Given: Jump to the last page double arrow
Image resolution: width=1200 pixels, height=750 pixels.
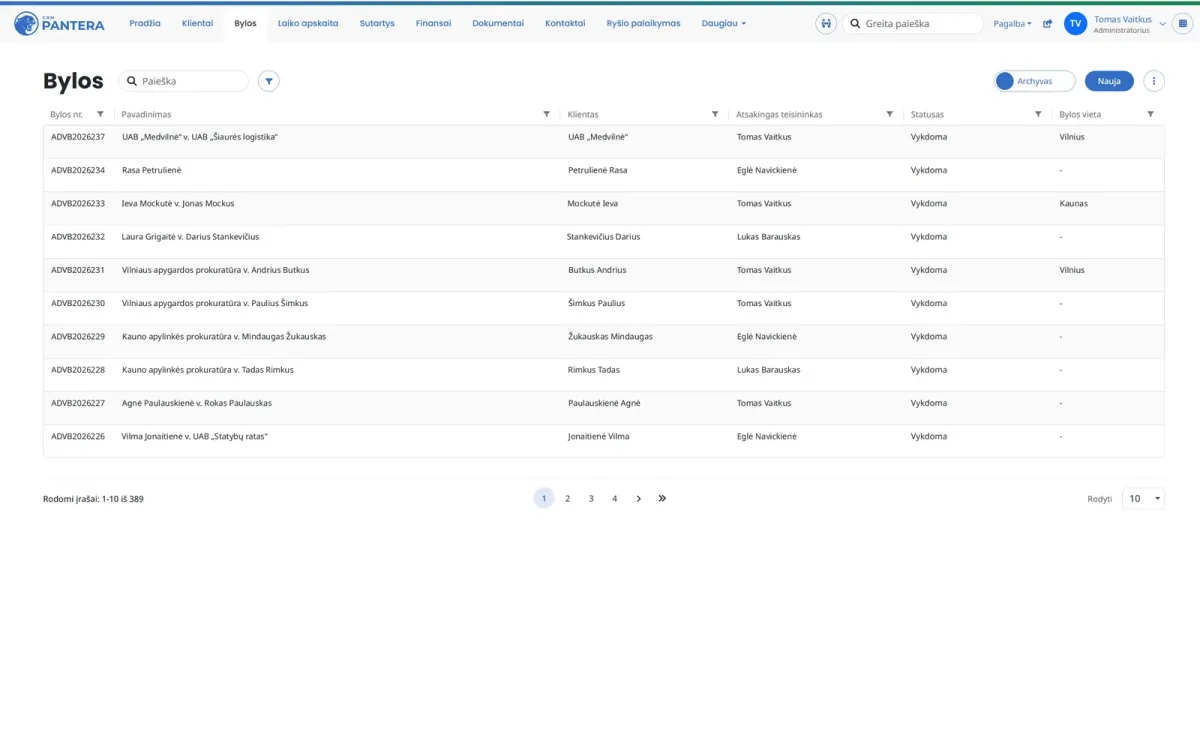Looking at the screenshot, I should tap(662, 498).
